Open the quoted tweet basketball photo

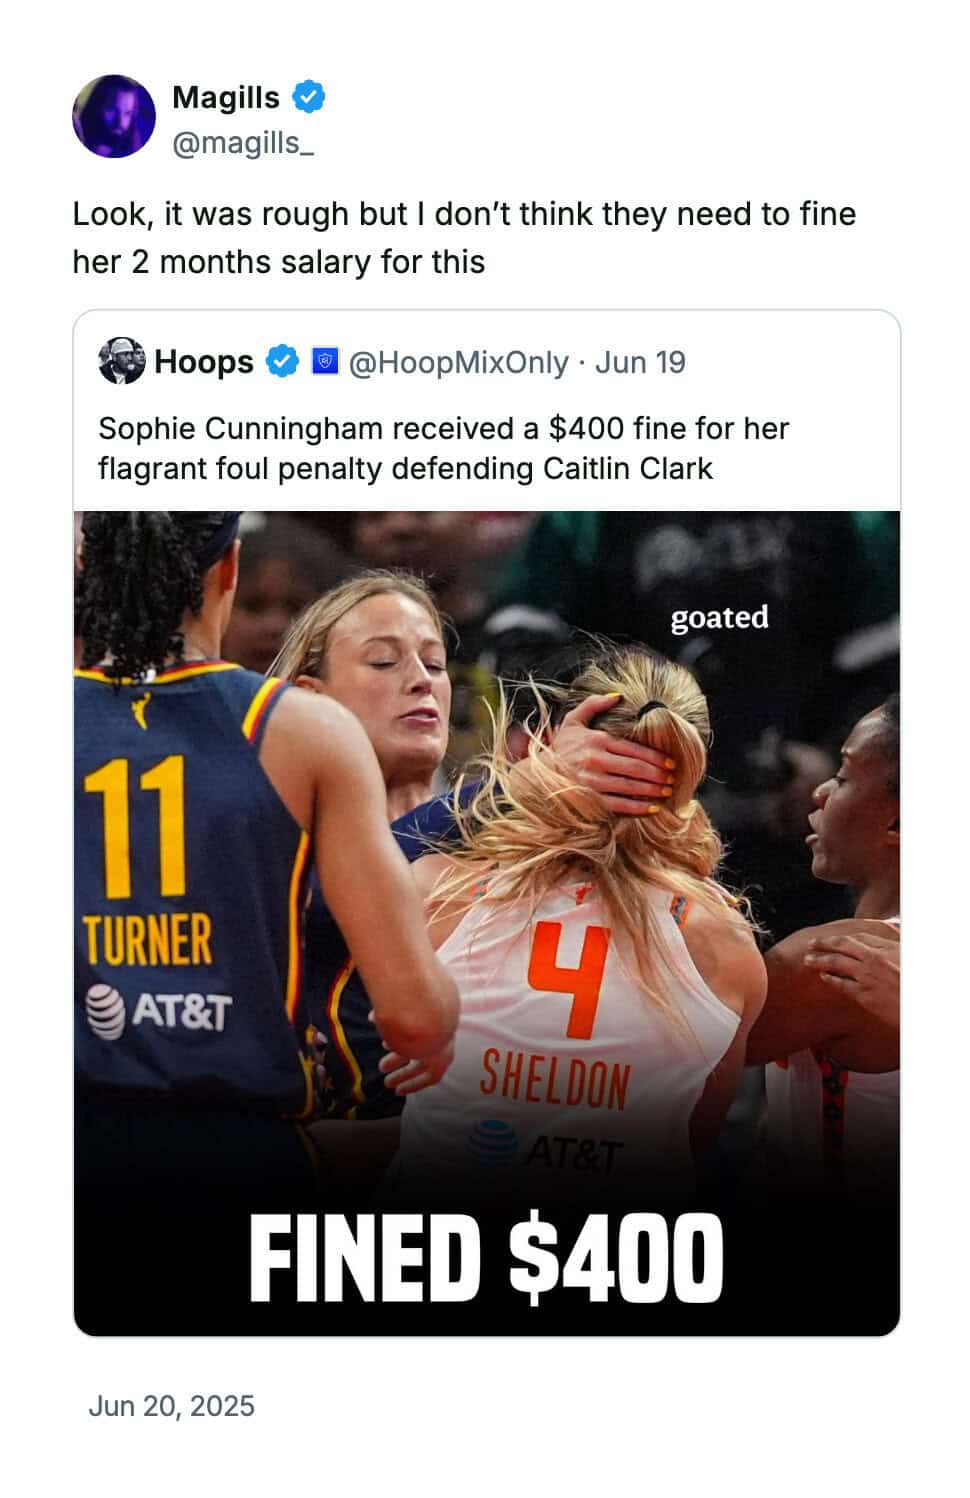coord(487,923)
